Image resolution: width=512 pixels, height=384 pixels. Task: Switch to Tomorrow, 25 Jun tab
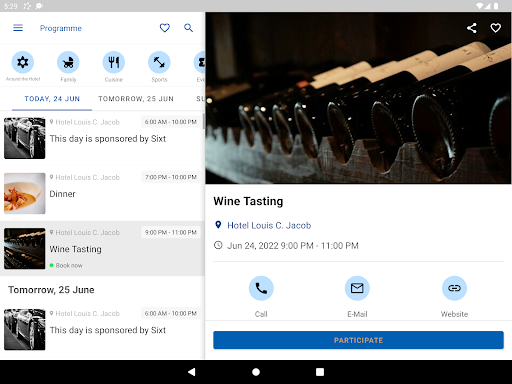(136, 99)
